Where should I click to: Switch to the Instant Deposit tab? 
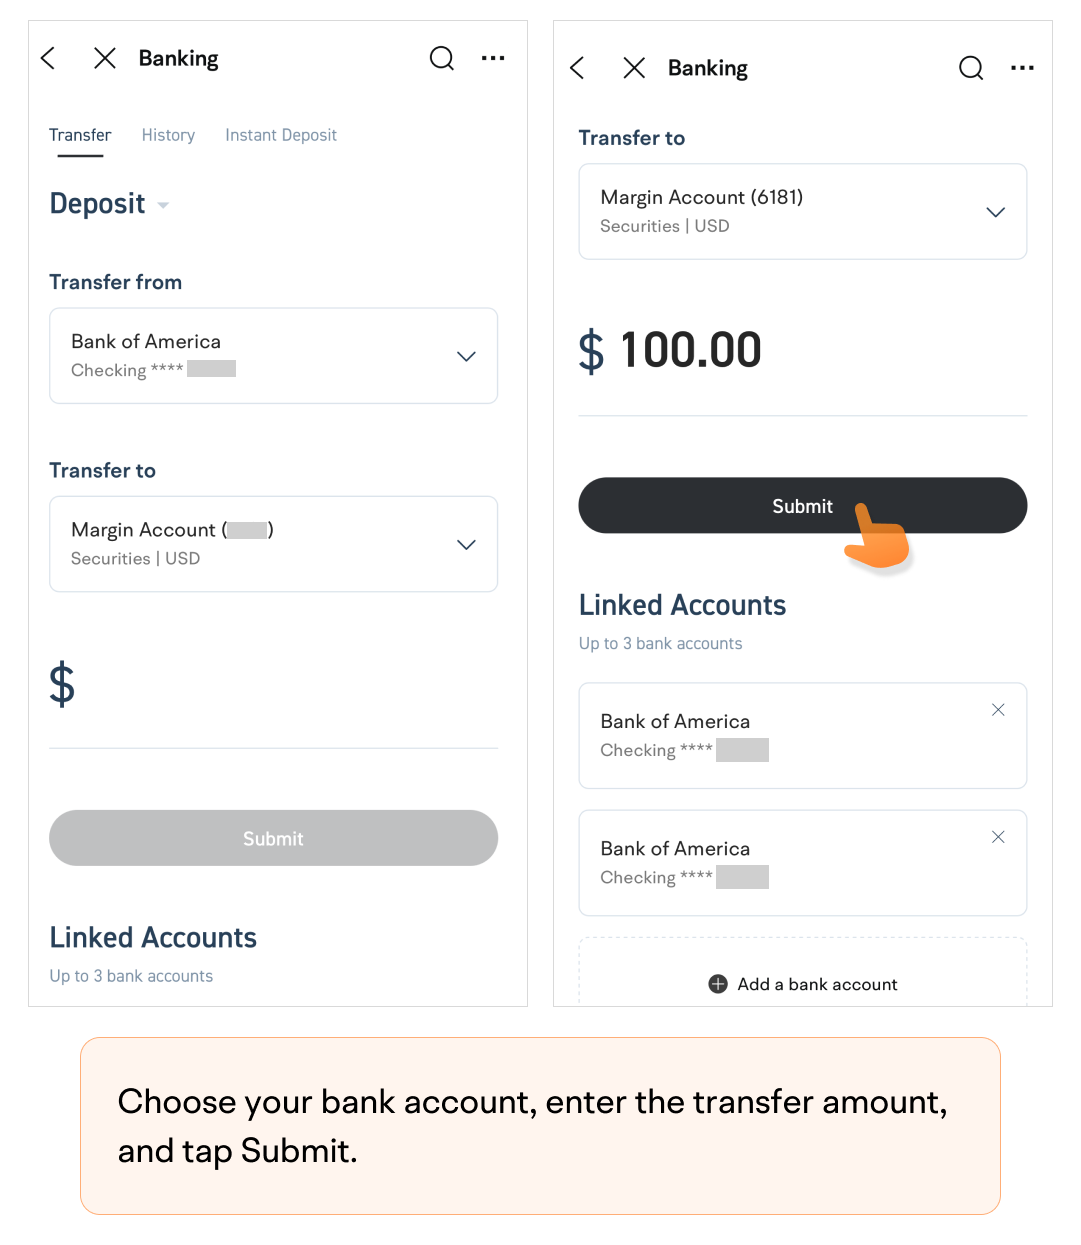[281, 135]
